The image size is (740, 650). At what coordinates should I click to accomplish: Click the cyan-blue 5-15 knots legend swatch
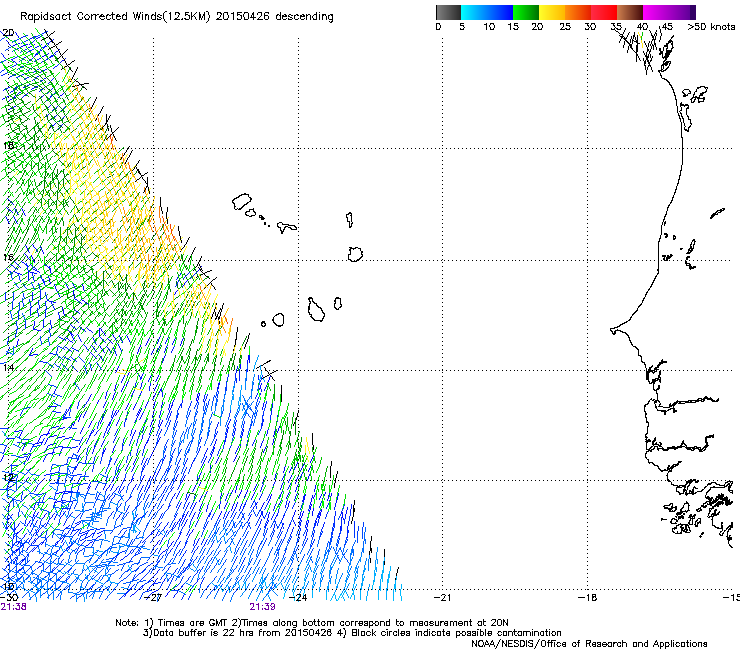[487, 12]
